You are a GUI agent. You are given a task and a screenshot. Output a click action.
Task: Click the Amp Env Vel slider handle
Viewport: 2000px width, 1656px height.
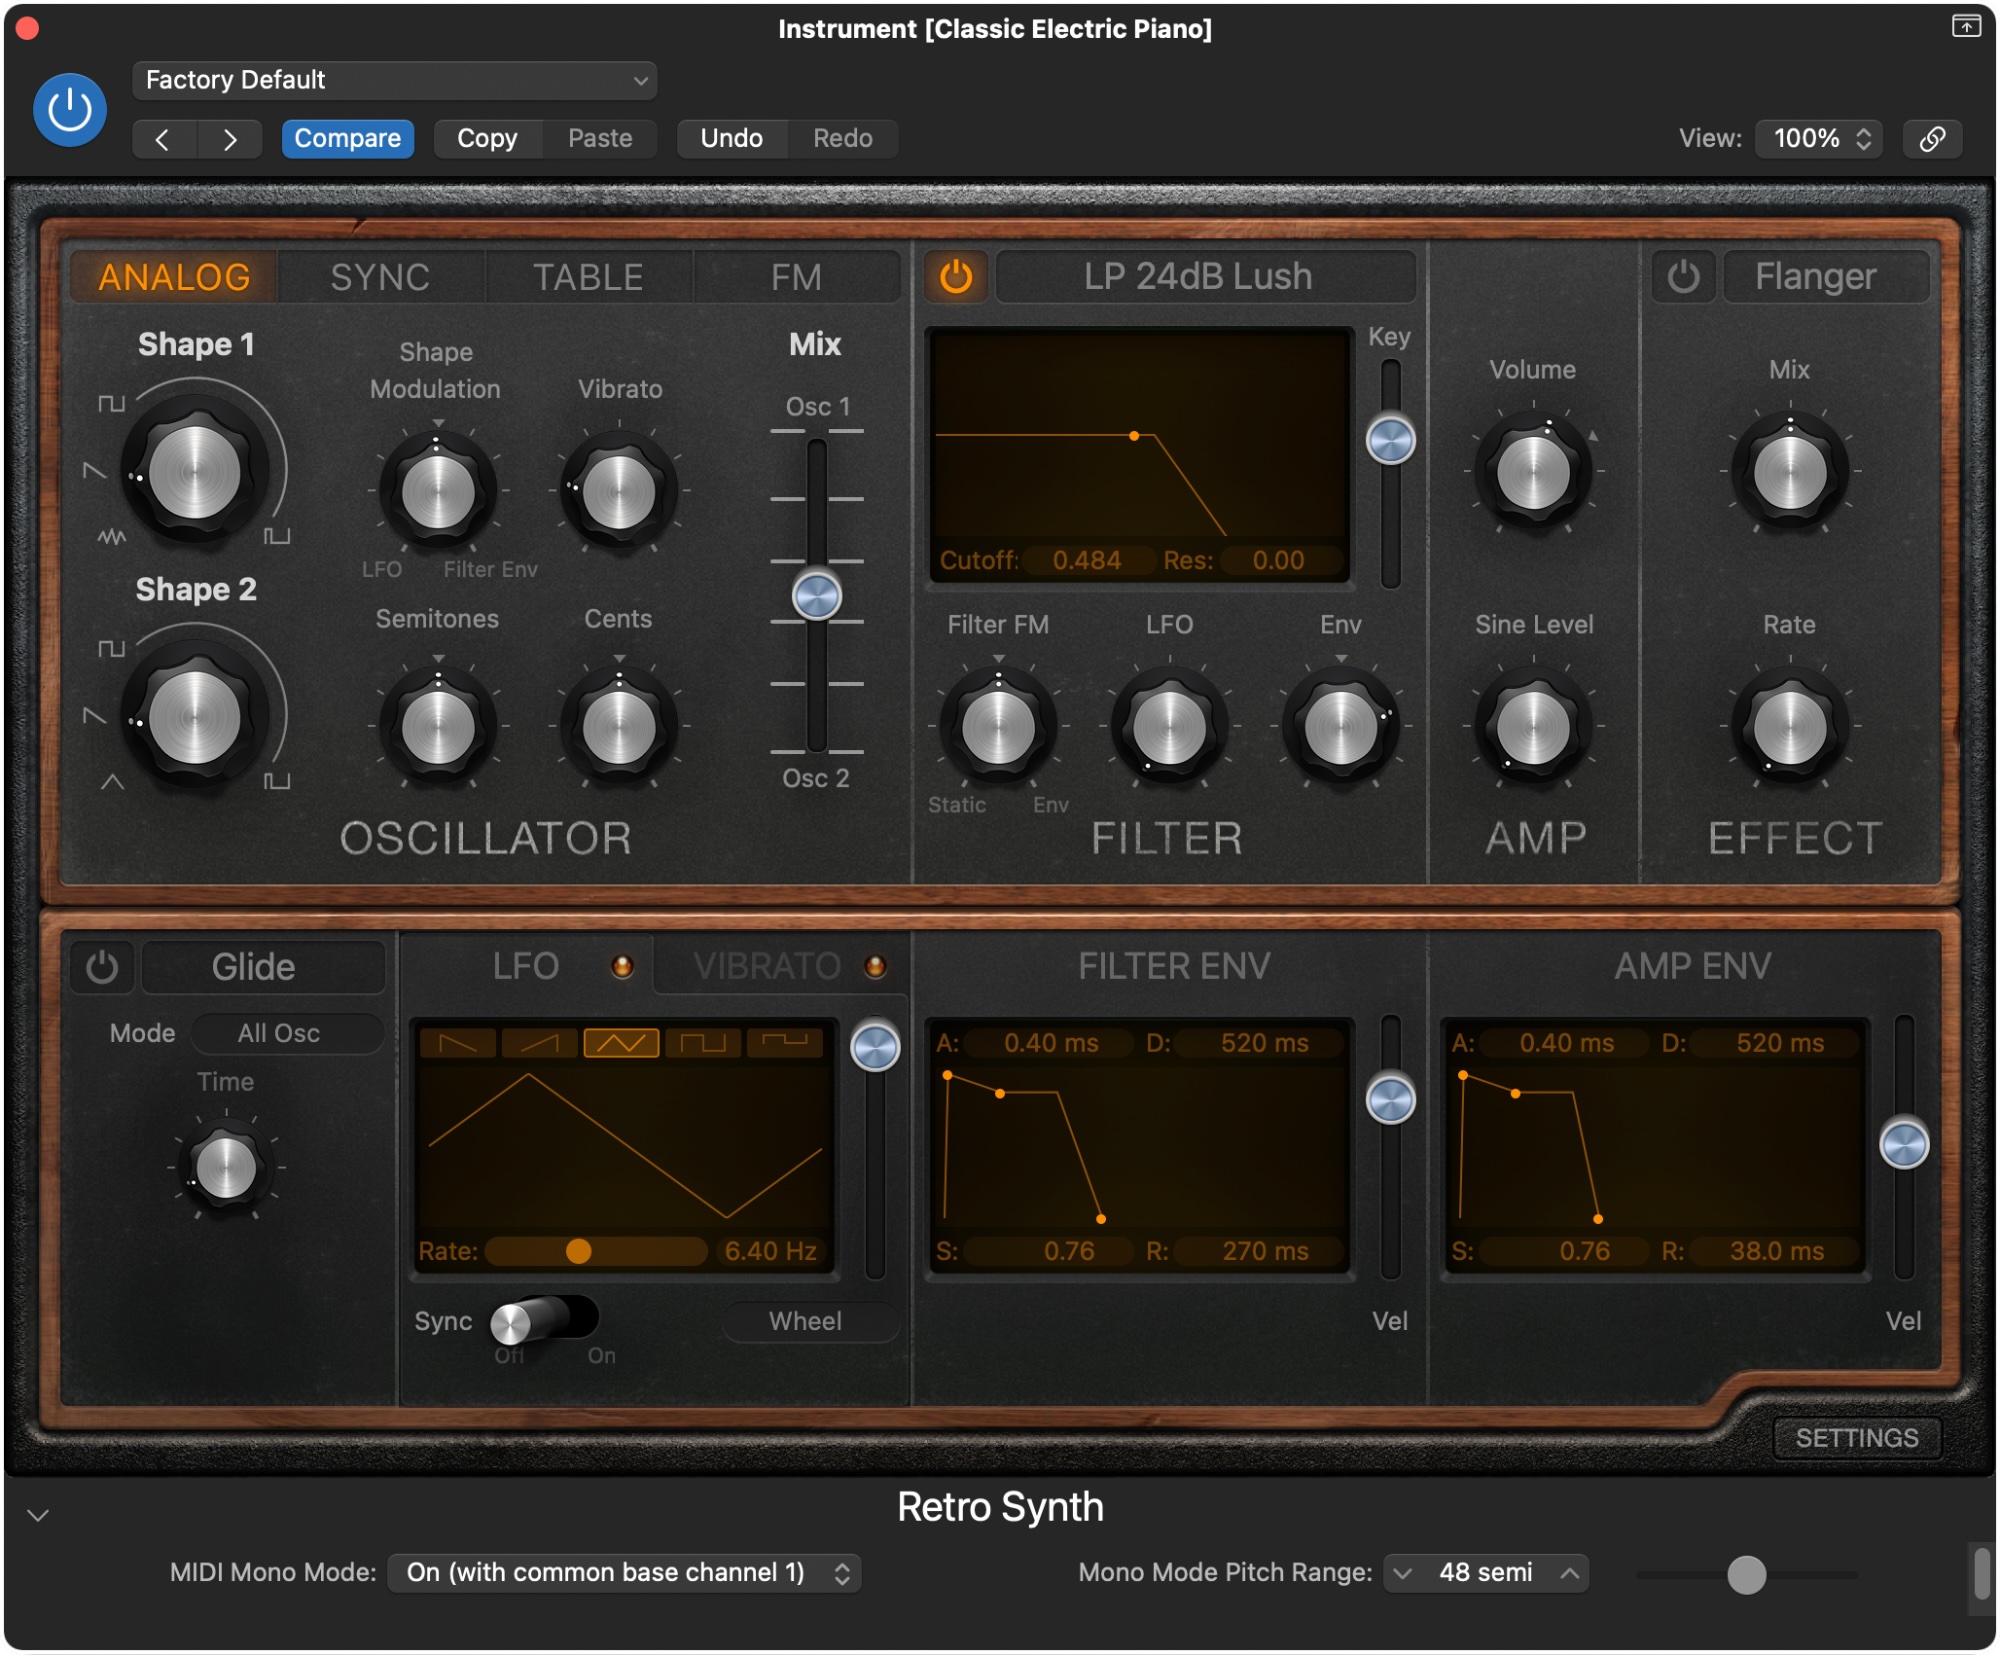point(1904,1145)
